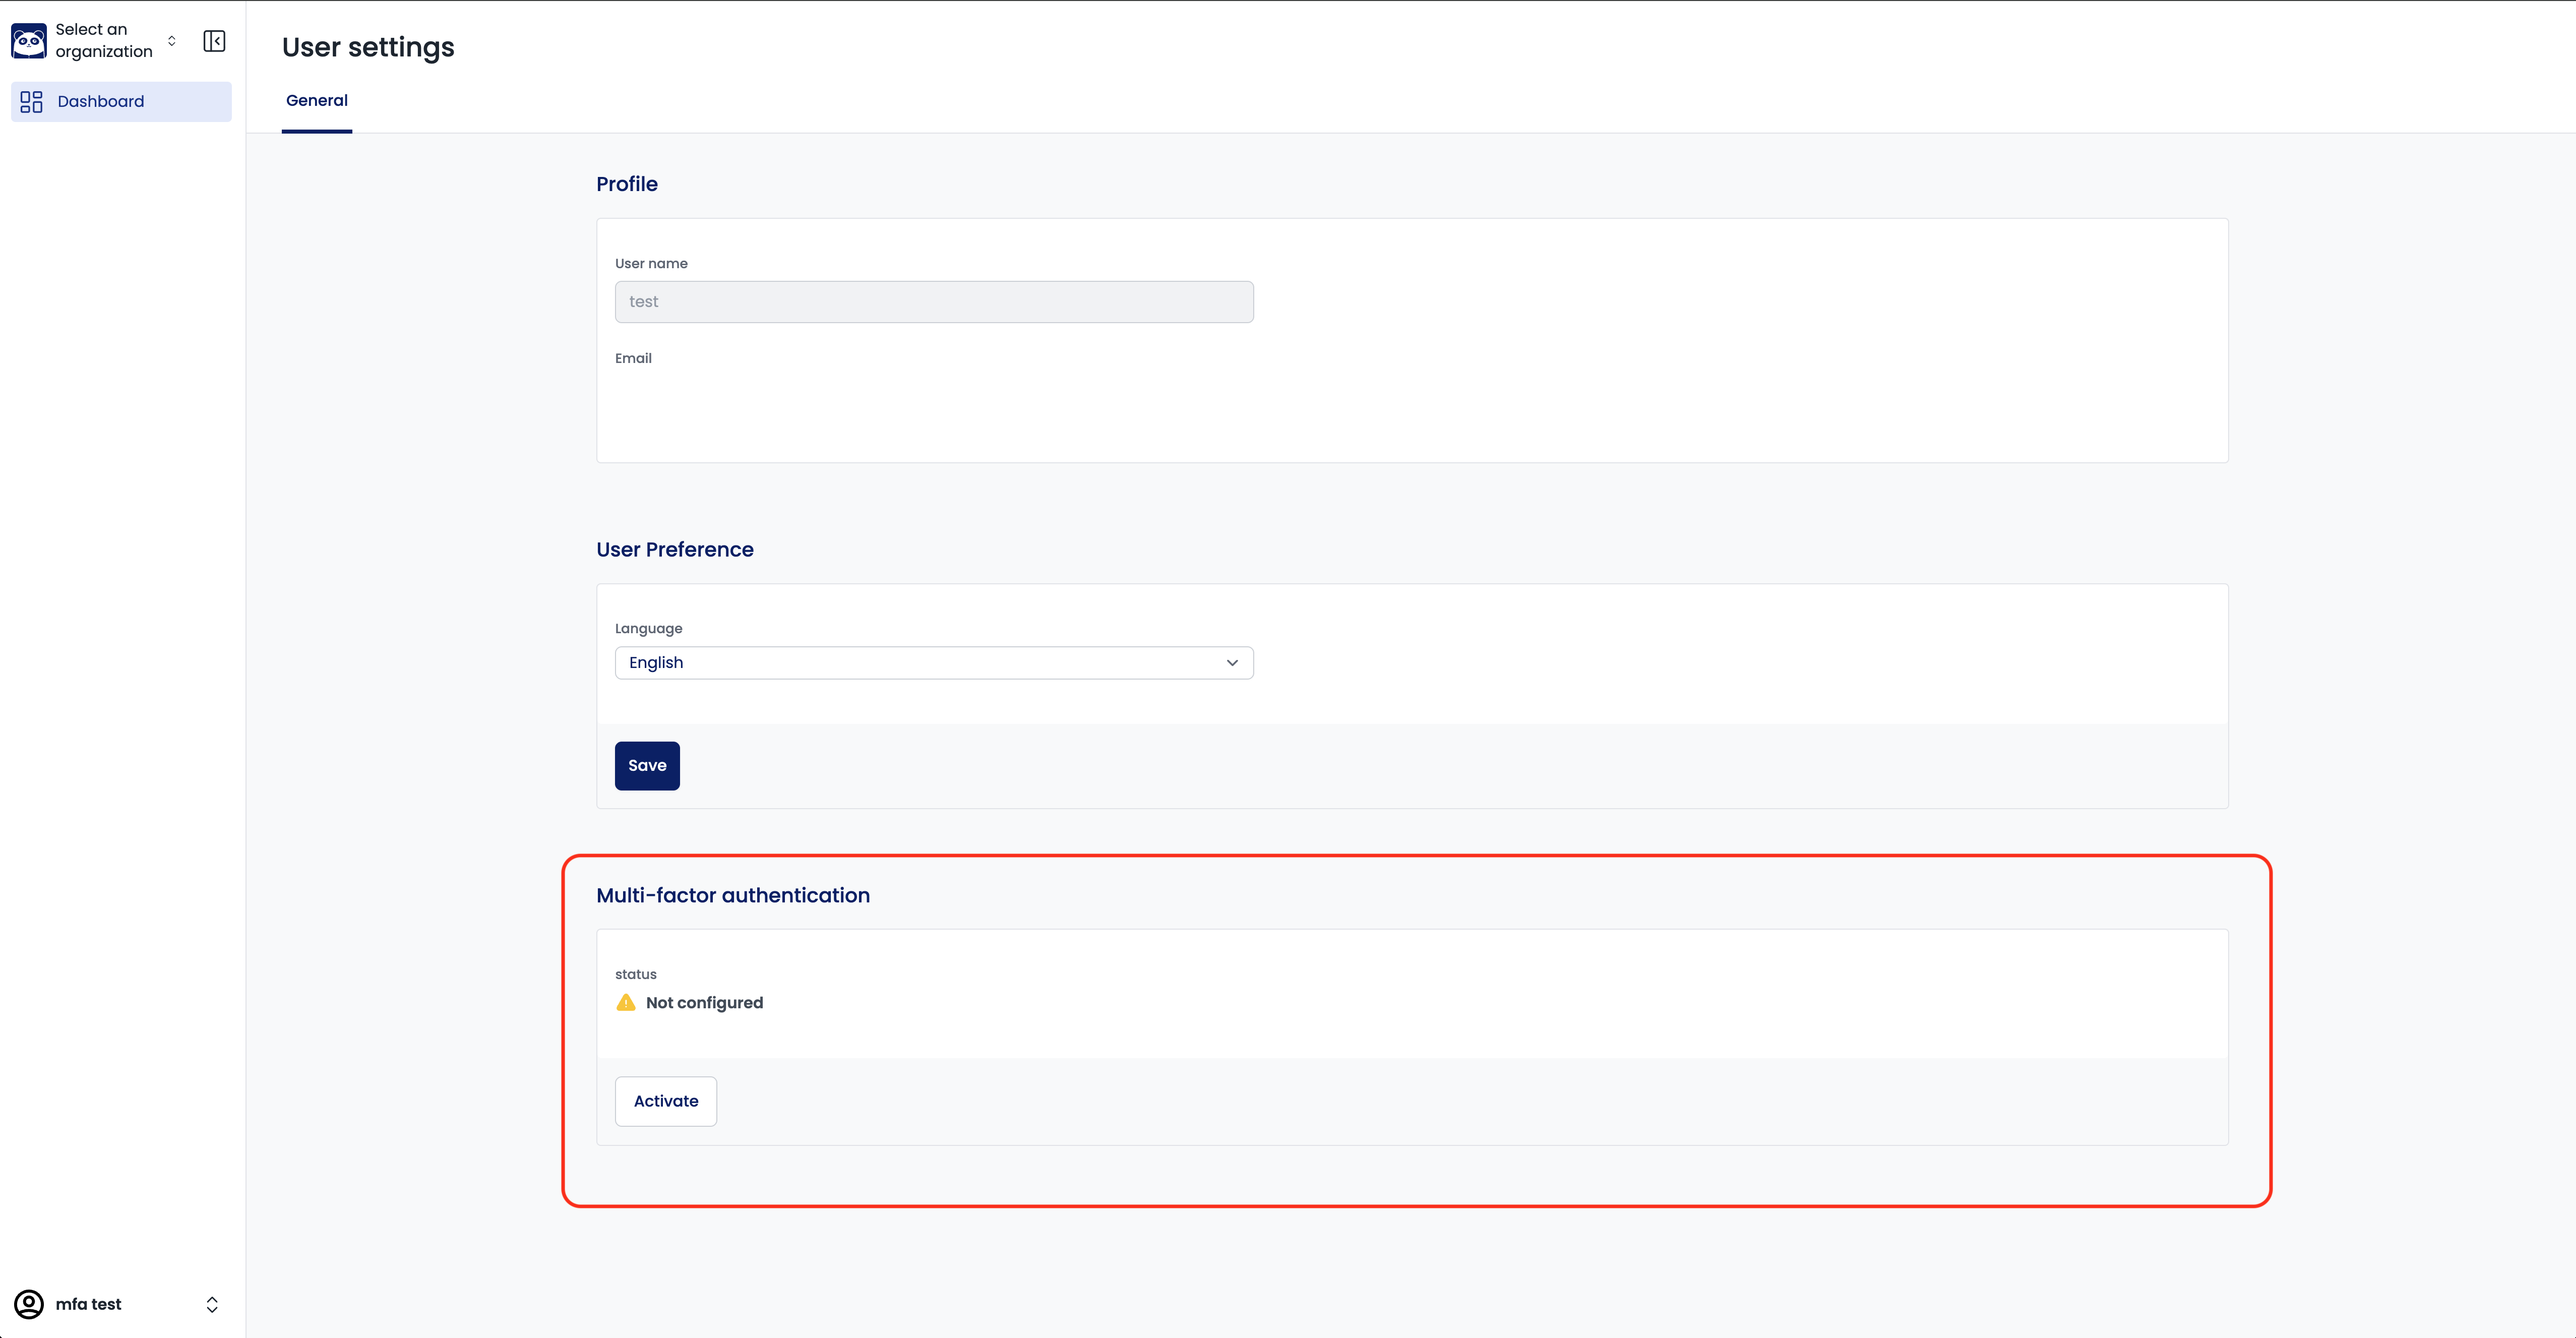Click the Not configured status text
This screenshot has height=1338, width=2576.
pos(704,1002)
